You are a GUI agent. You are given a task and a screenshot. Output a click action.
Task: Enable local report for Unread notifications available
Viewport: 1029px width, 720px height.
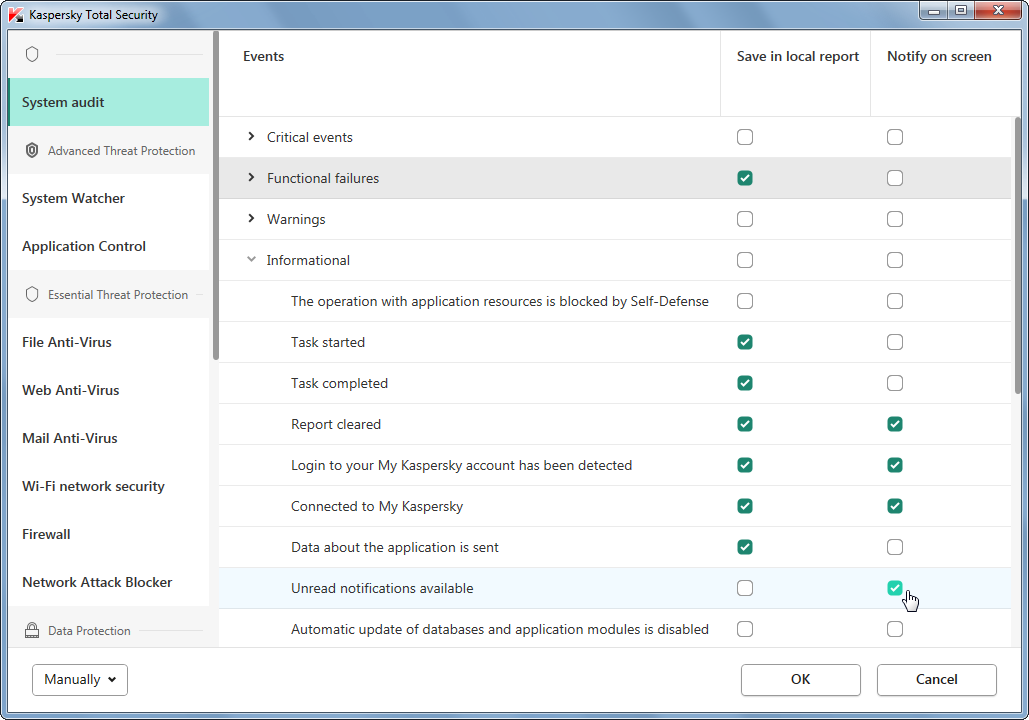pos(745,588)
